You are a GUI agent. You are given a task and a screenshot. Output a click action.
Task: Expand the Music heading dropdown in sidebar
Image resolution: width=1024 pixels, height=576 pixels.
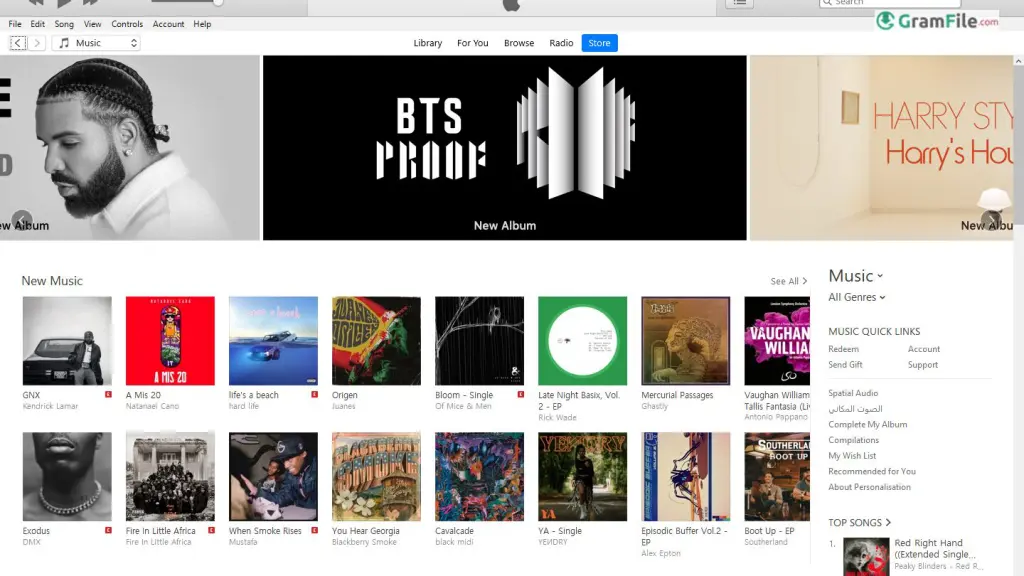(856, 276)
